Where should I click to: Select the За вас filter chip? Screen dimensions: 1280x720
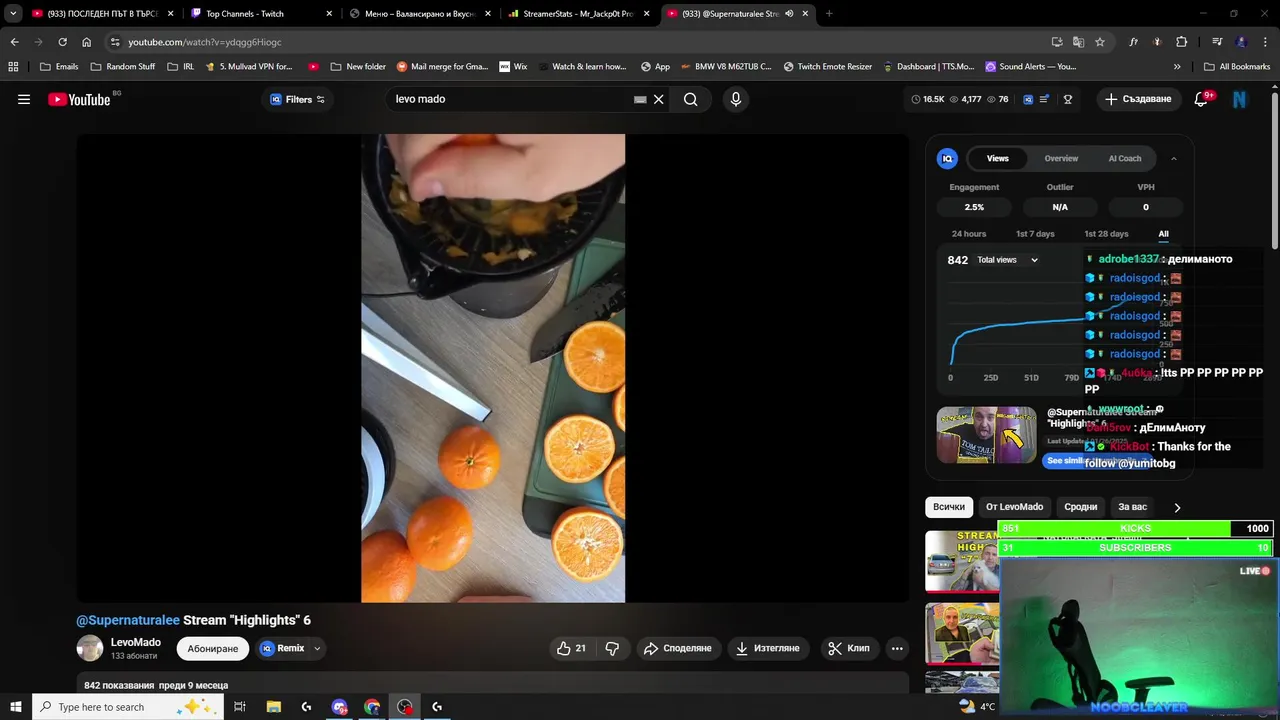tap(1133, 507)
